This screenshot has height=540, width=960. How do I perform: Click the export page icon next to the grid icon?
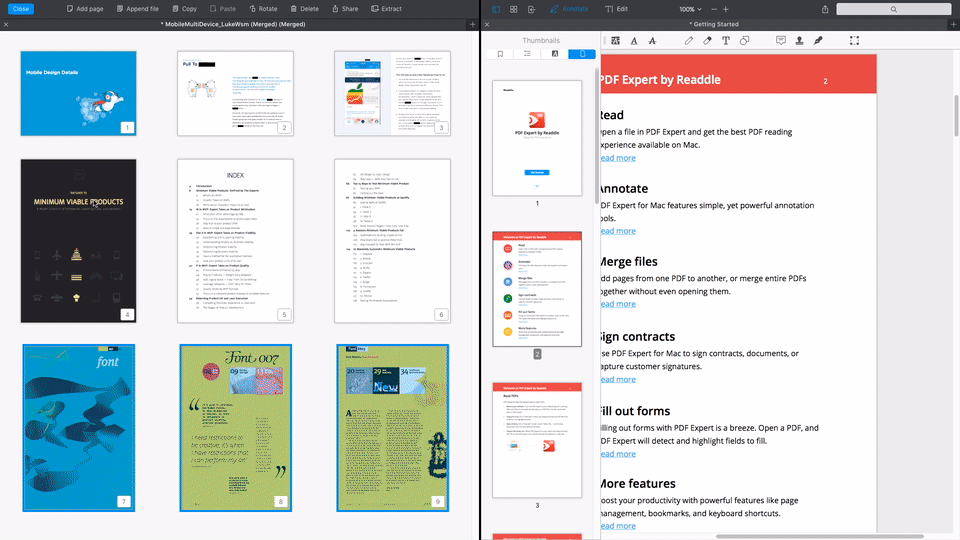point(531,9)
